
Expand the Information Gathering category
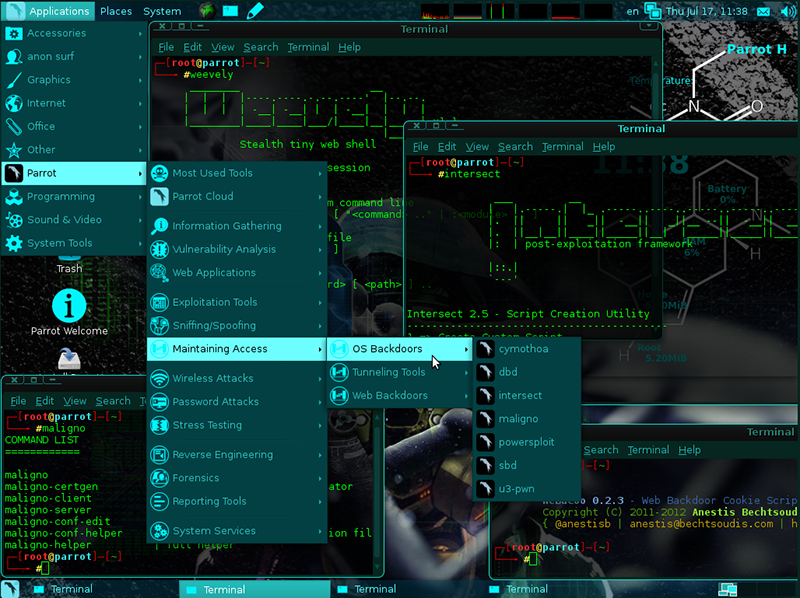pos(226,226)
